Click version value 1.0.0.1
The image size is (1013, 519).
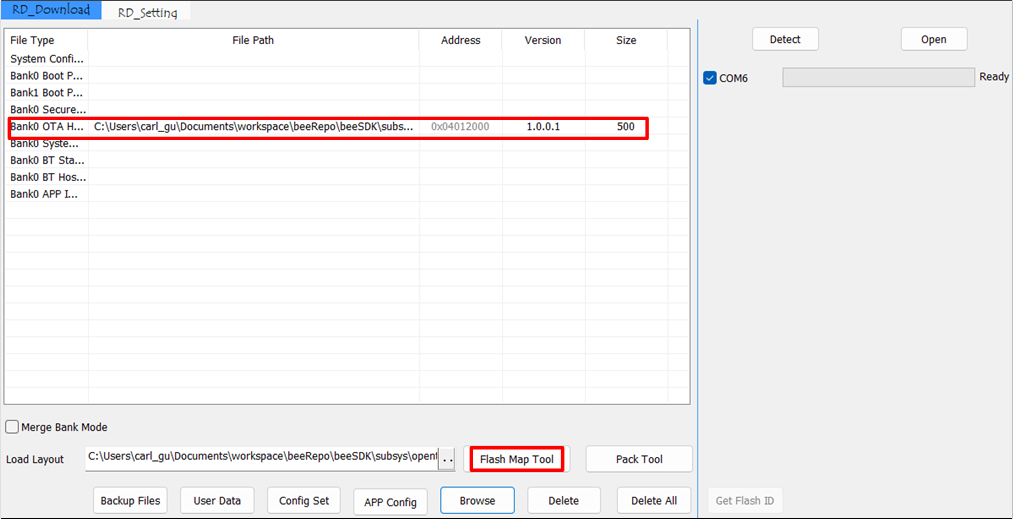[543, 127]
